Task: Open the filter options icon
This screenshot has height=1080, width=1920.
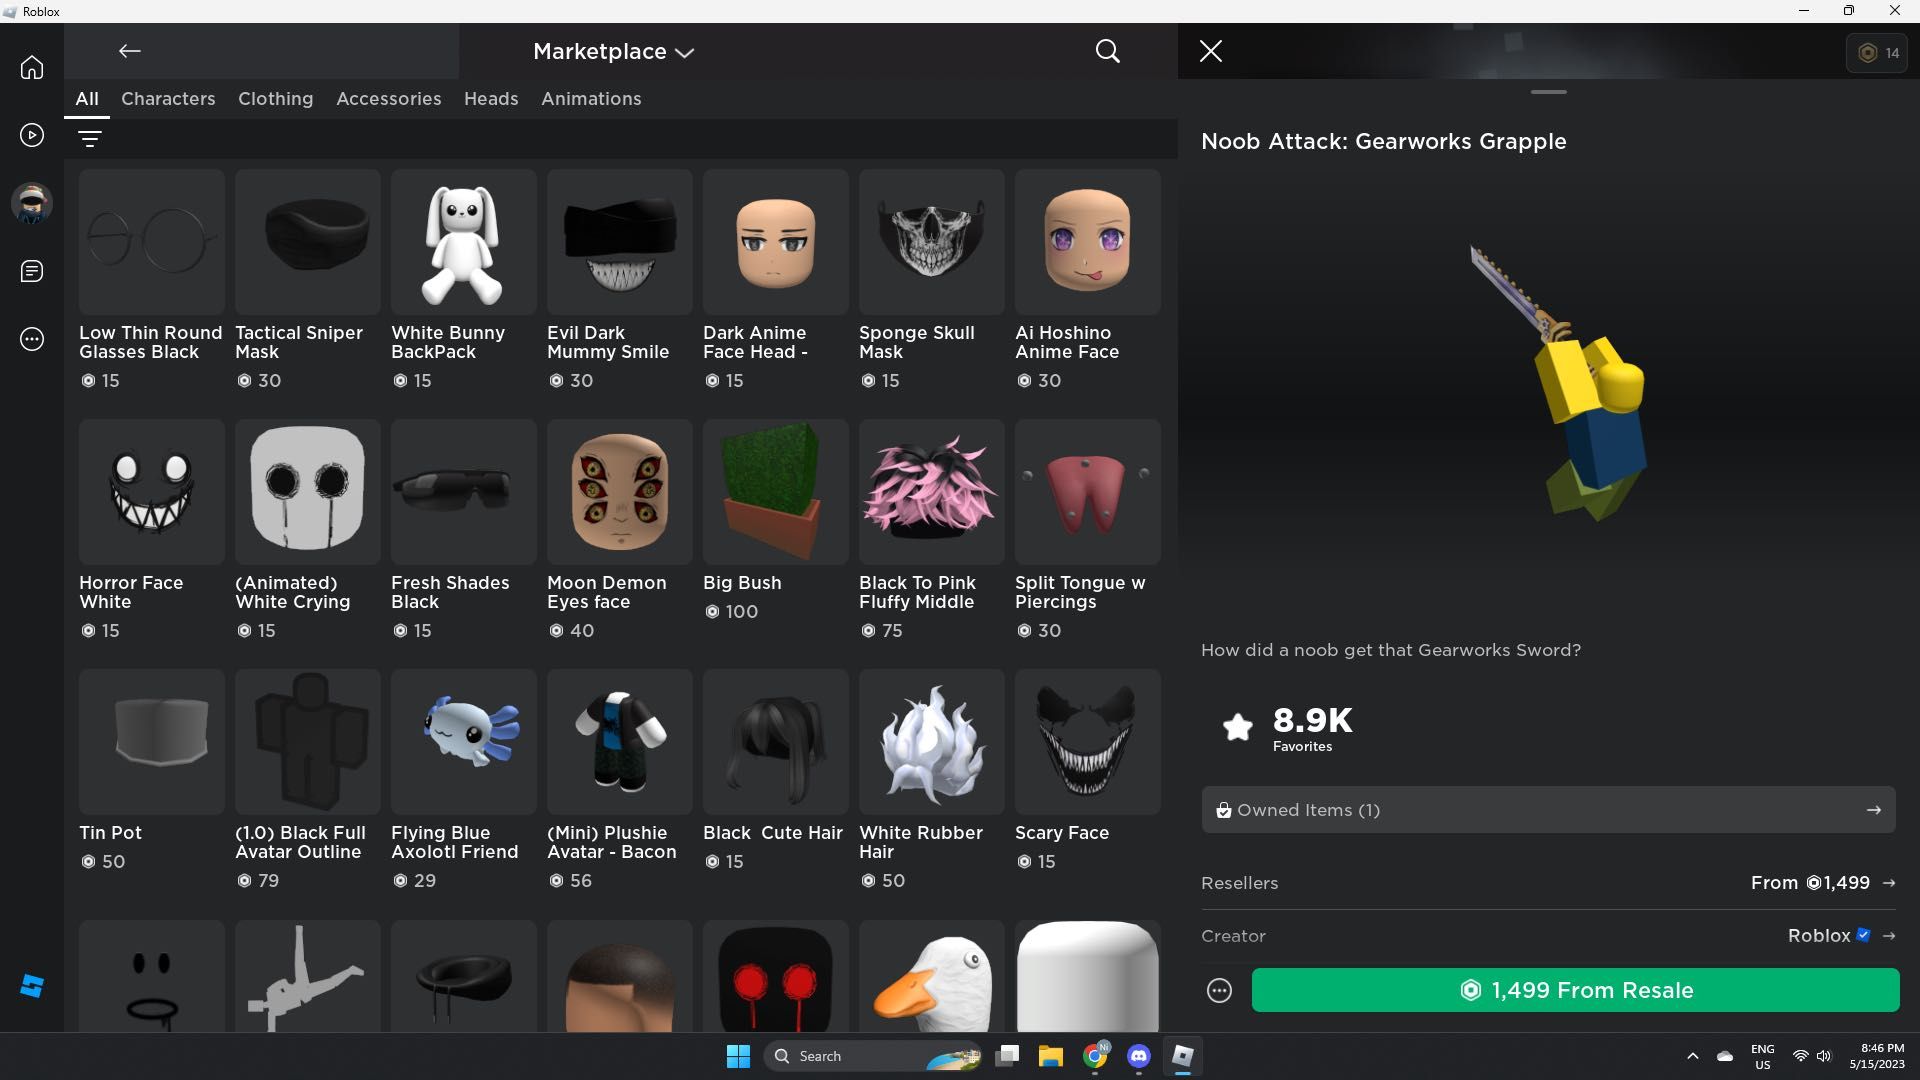Action: point(90,138)
